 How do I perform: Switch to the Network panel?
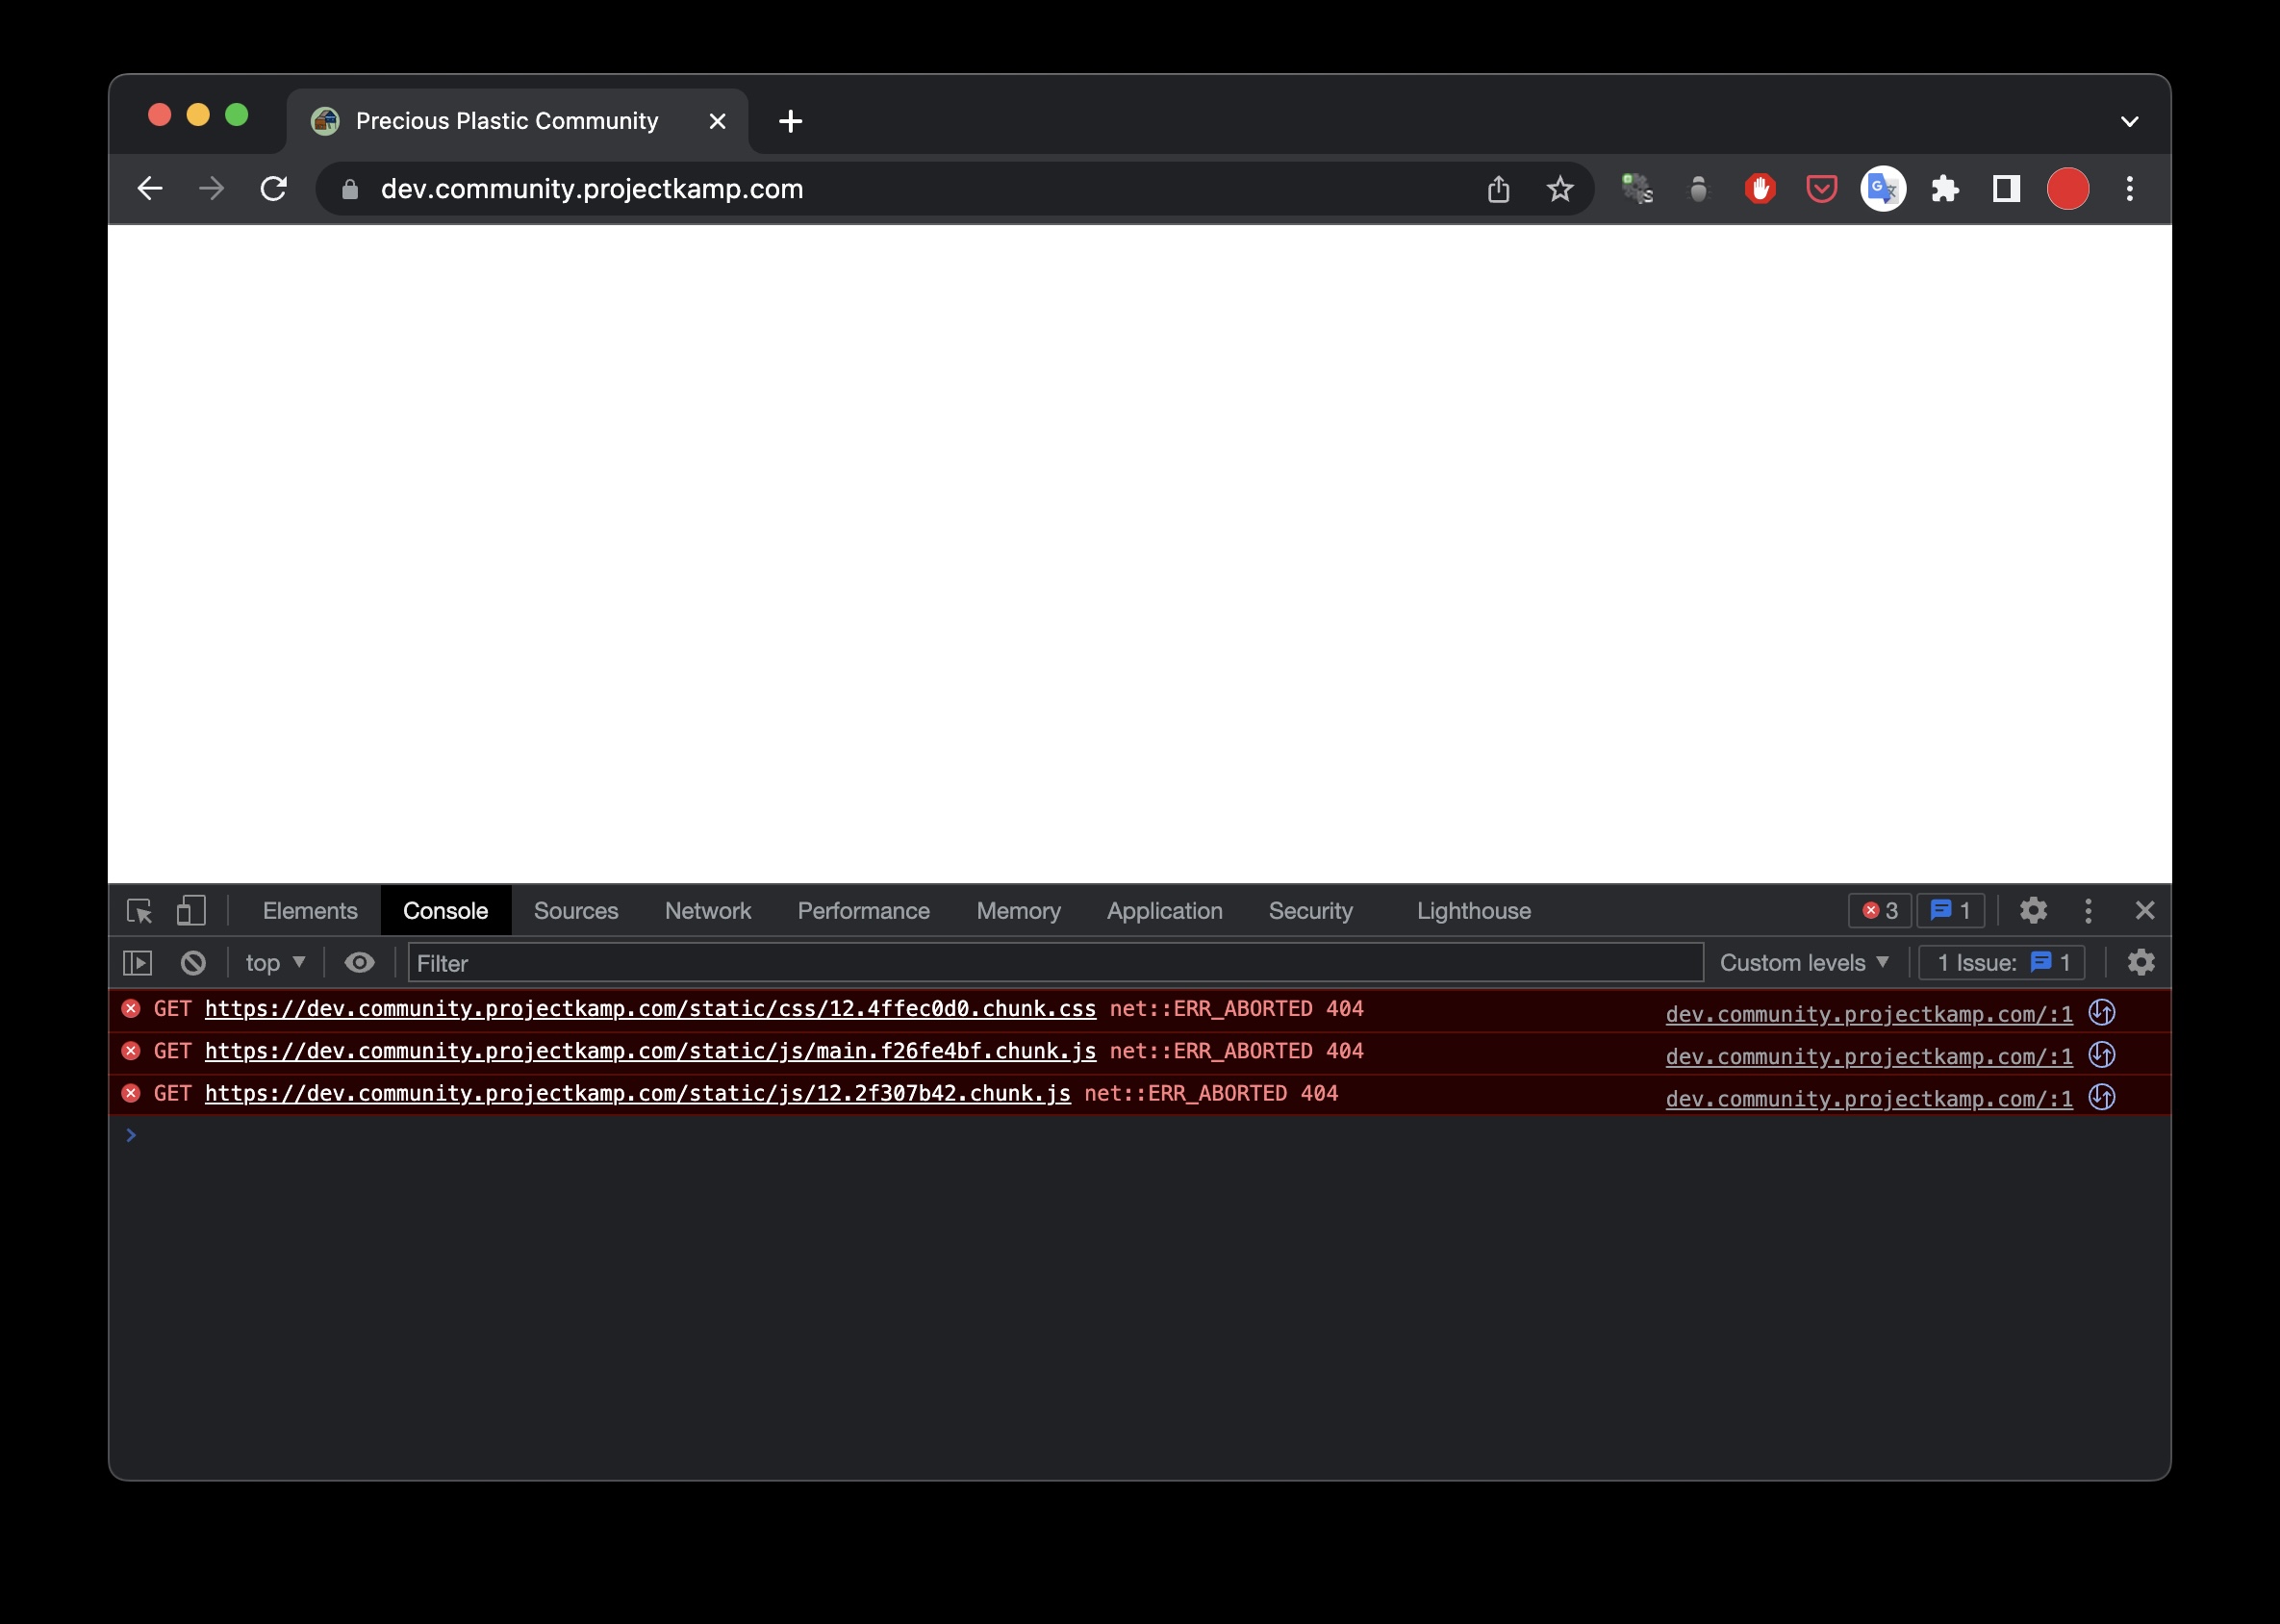pos(707,910)
